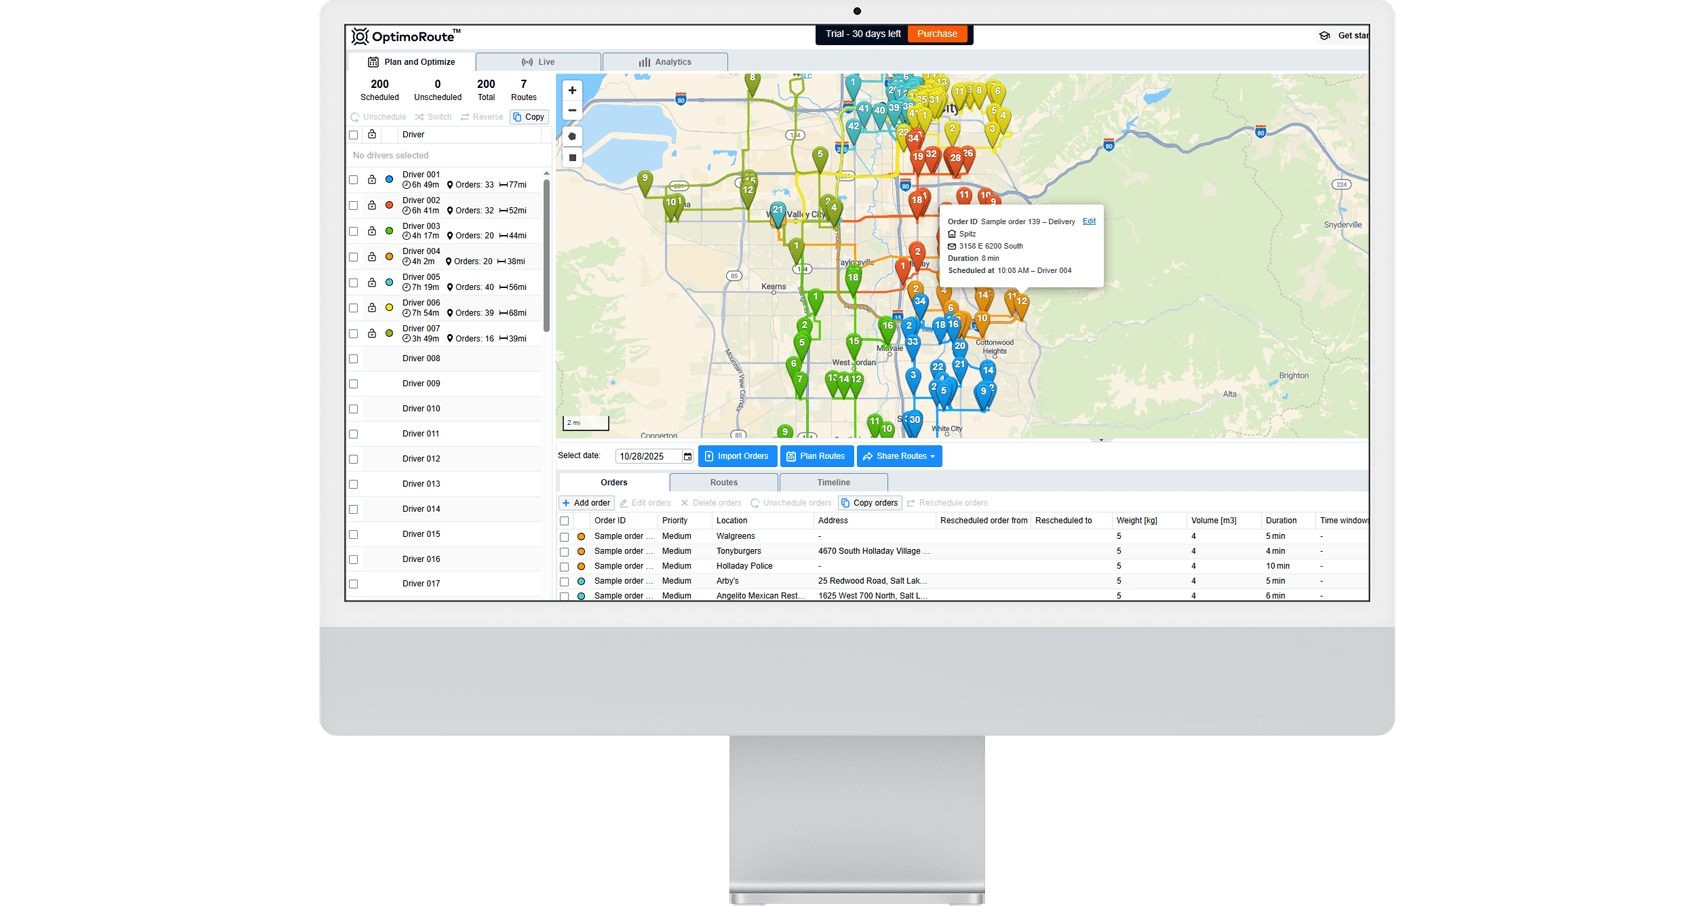Open the calendar date picker icon

[x=687, y=457]
